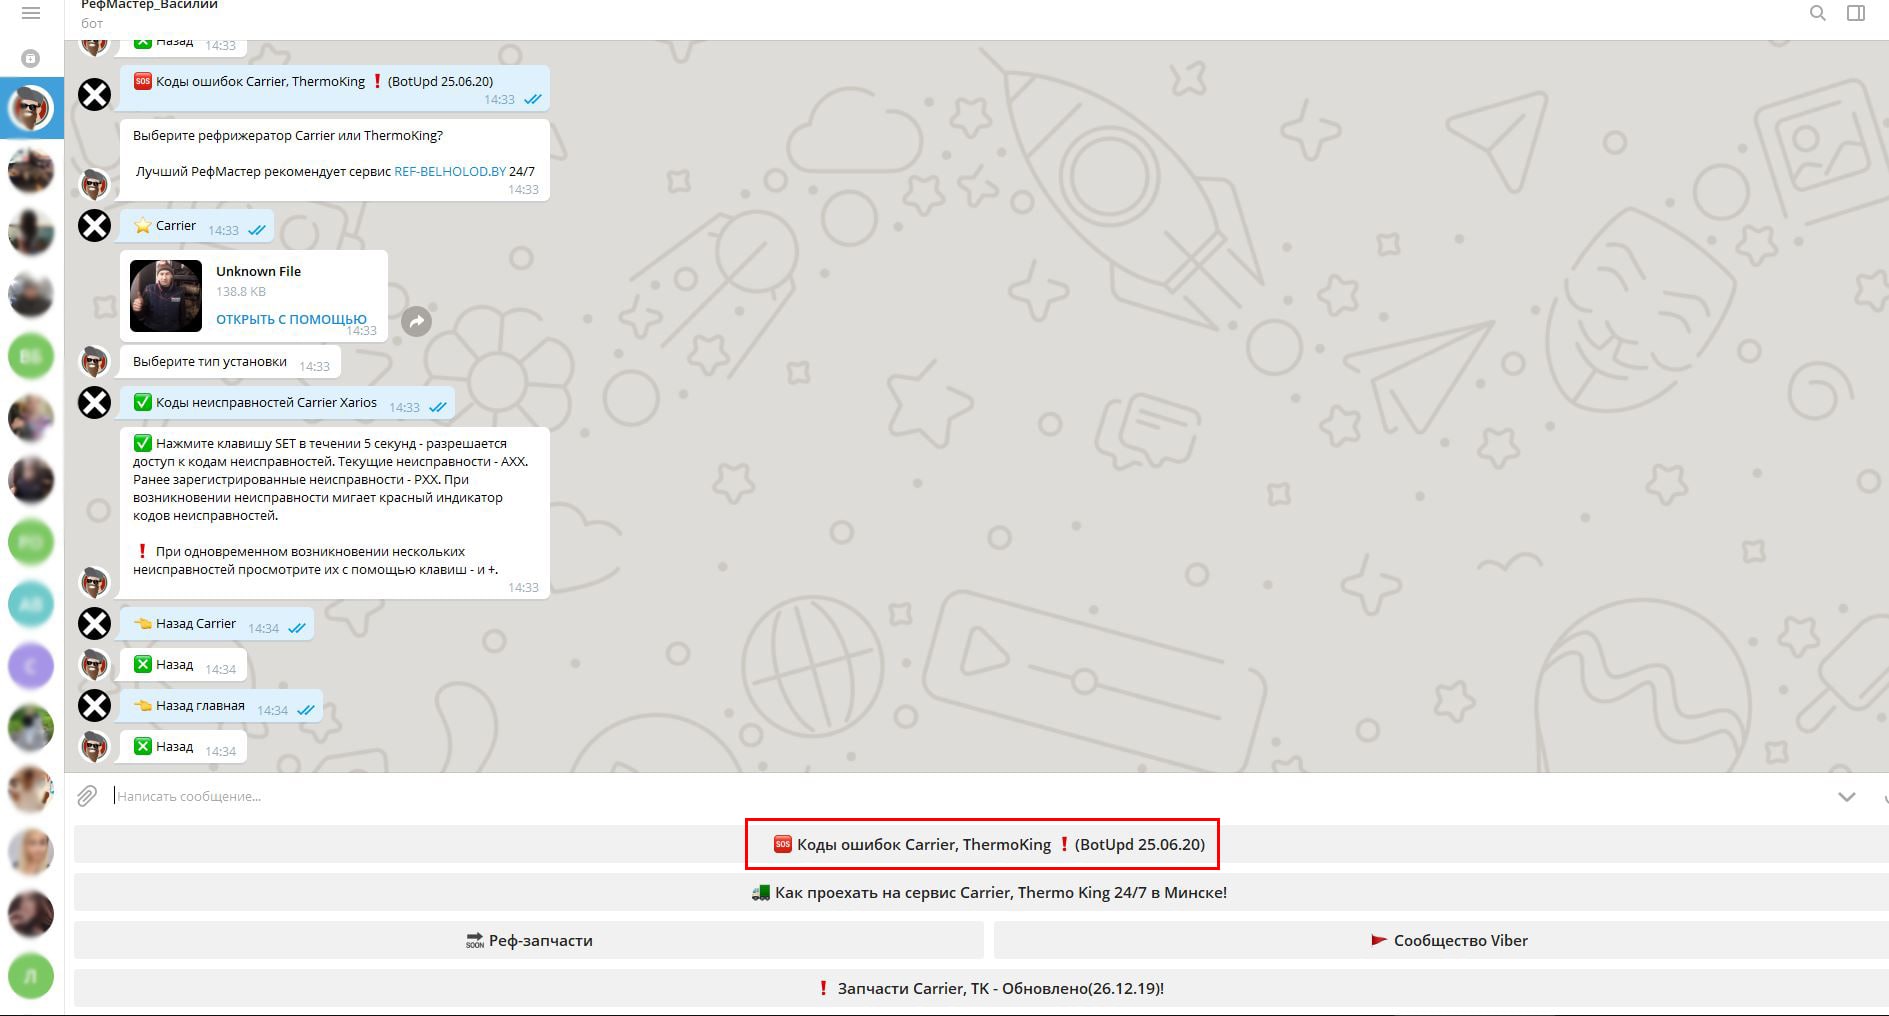Forward the Unknown File using the arrow icon

(x=416, y=321)
